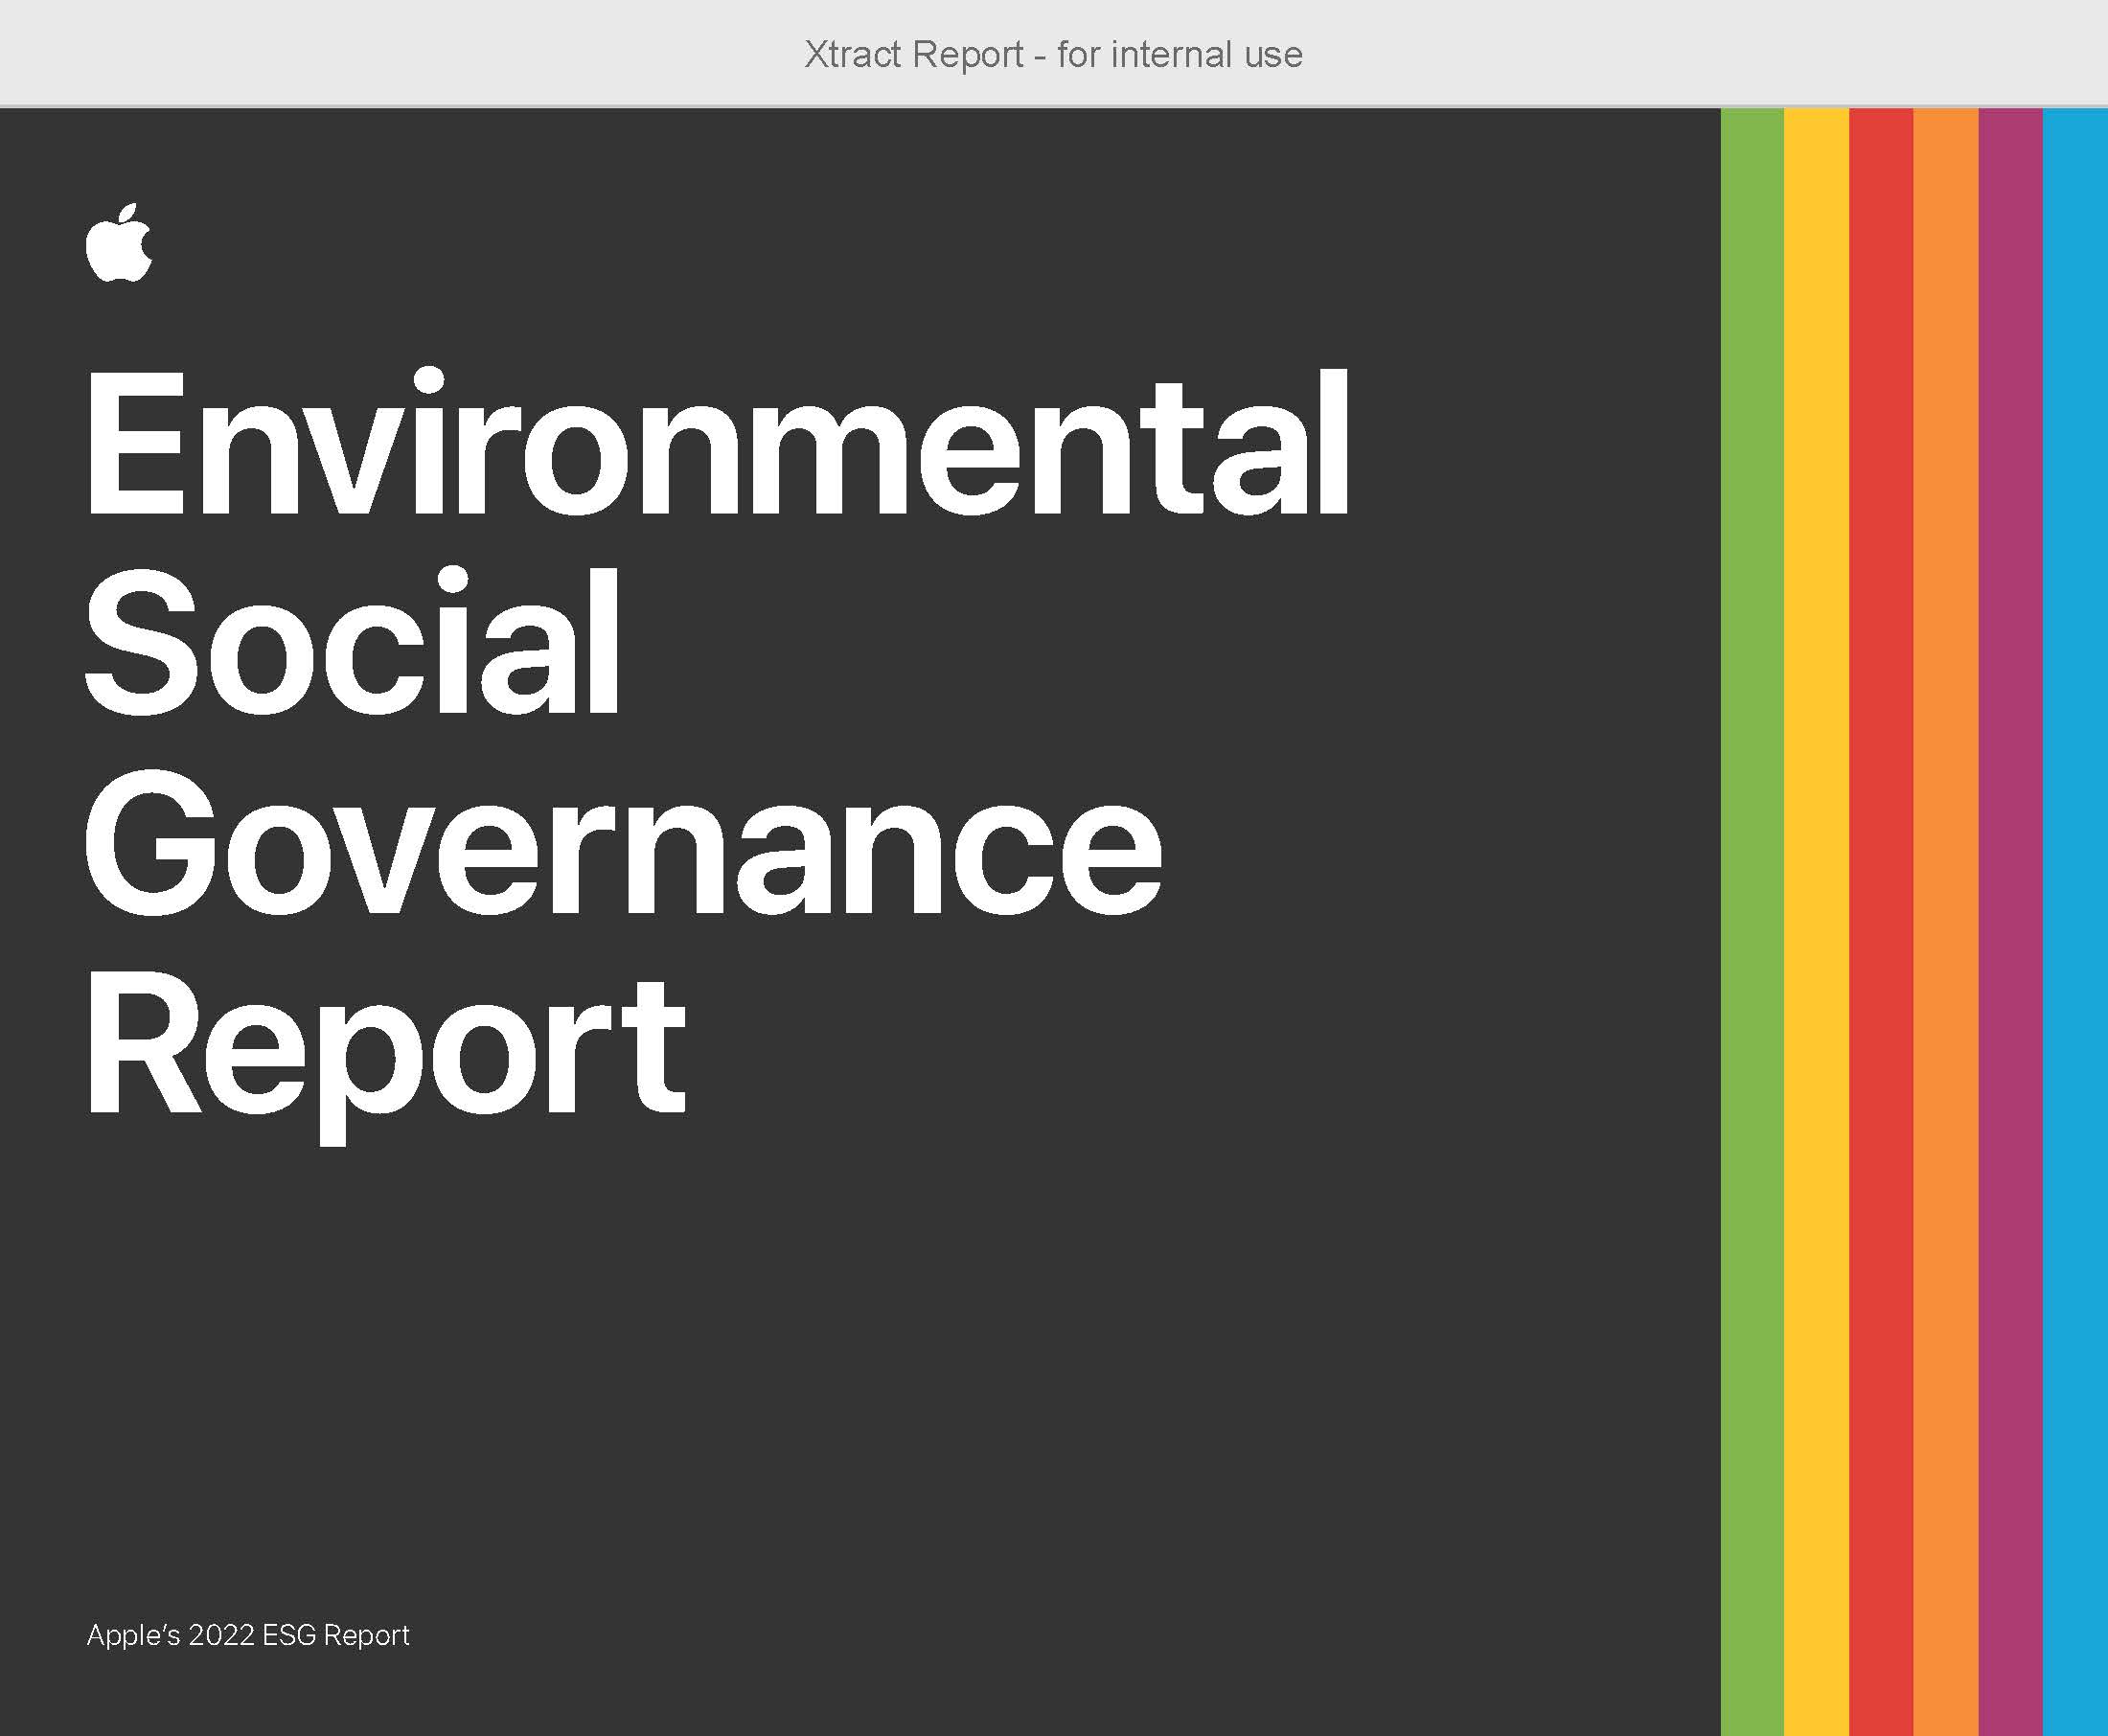Click the 'Environmental' title word

(718, 442)
